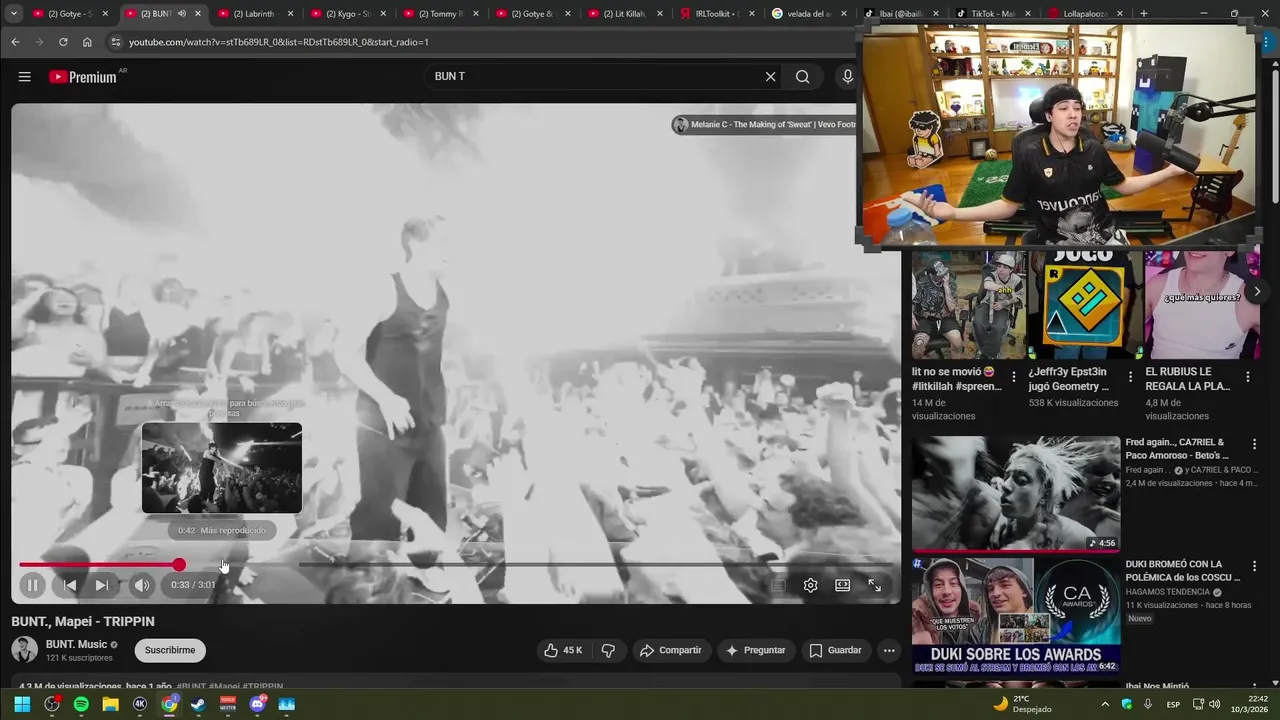The height and width of the screenshot is (720, 1280).
Task: Mute the BUNT tab audio icon
Action: (x=181, y=14)
